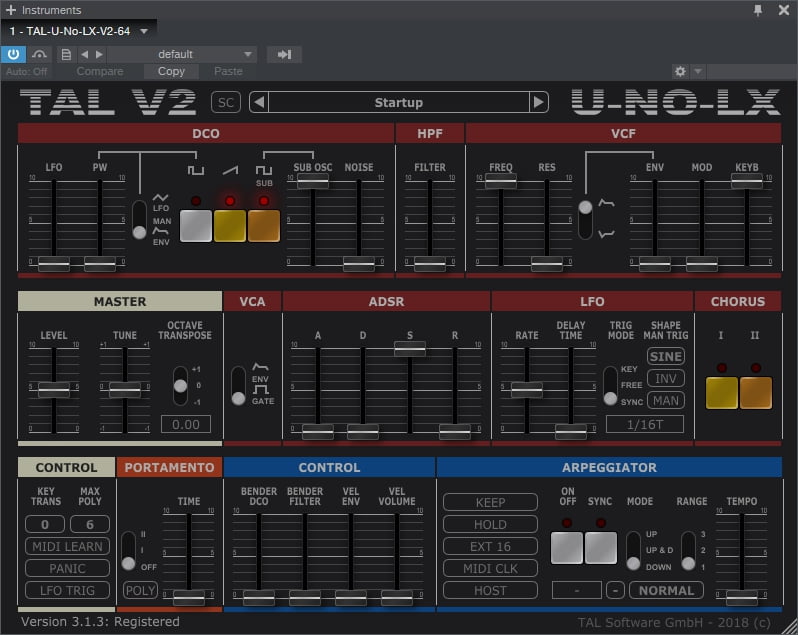Switch the DCO PWM LFO/MAN/ENV selector

click(139, 220)
